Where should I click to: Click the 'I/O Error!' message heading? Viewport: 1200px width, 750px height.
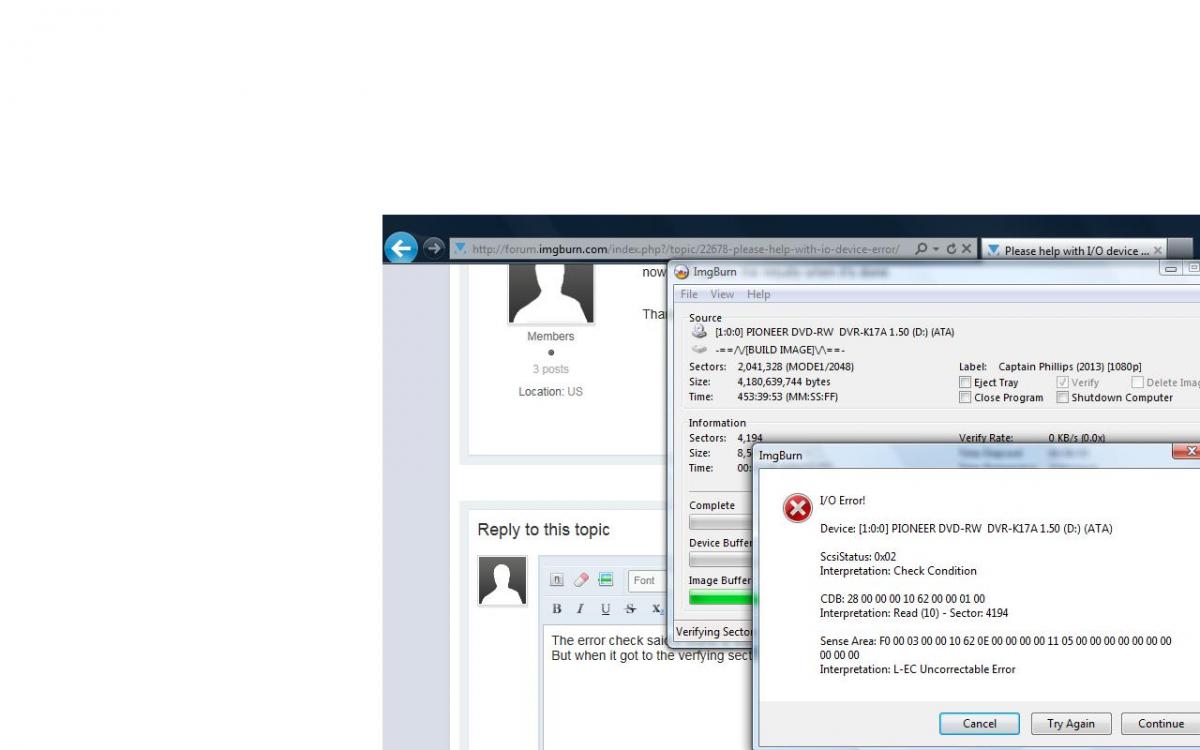click(x=843, y=500)
